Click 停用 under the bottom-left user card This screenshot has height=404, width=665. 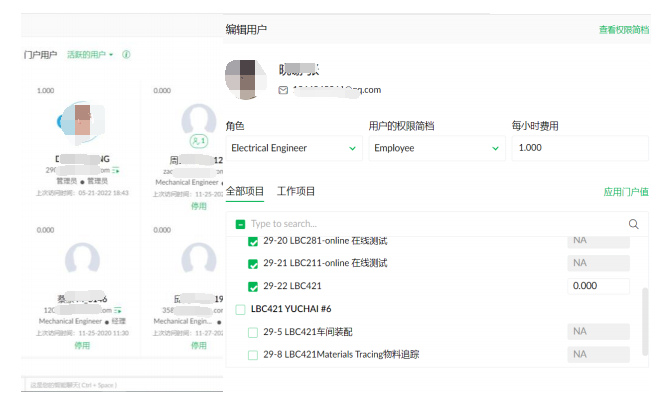[x=82, y=345]
